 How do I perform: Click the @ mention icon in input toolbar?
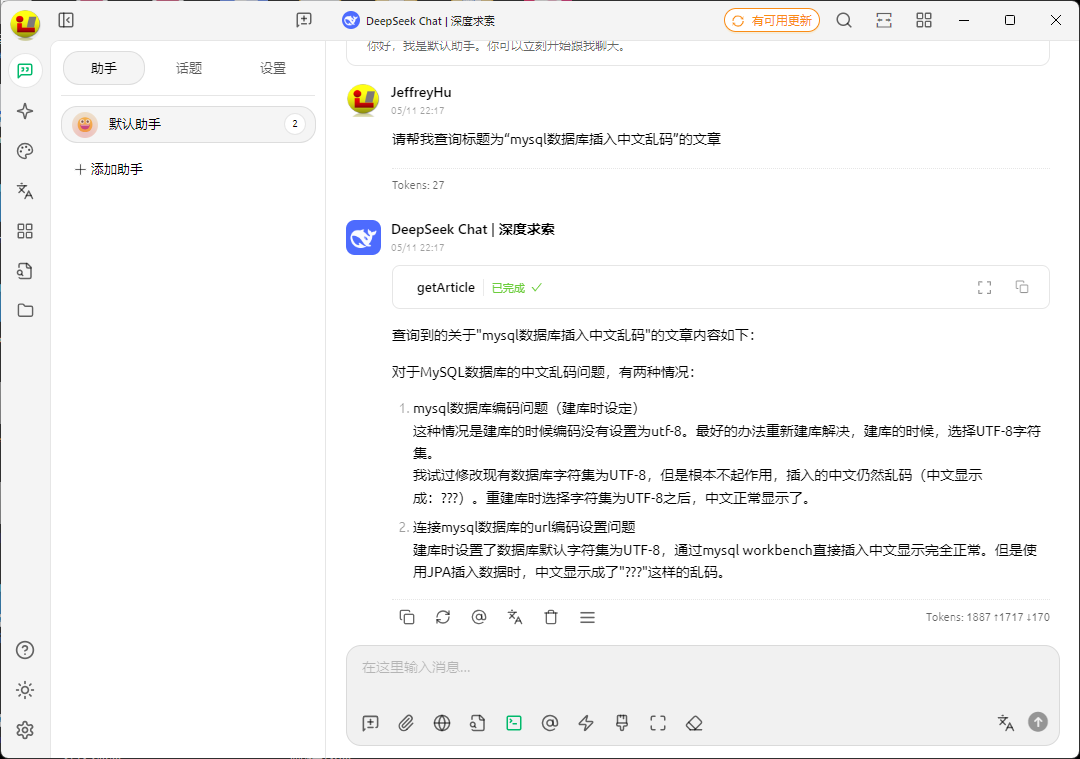coord(550,722)
